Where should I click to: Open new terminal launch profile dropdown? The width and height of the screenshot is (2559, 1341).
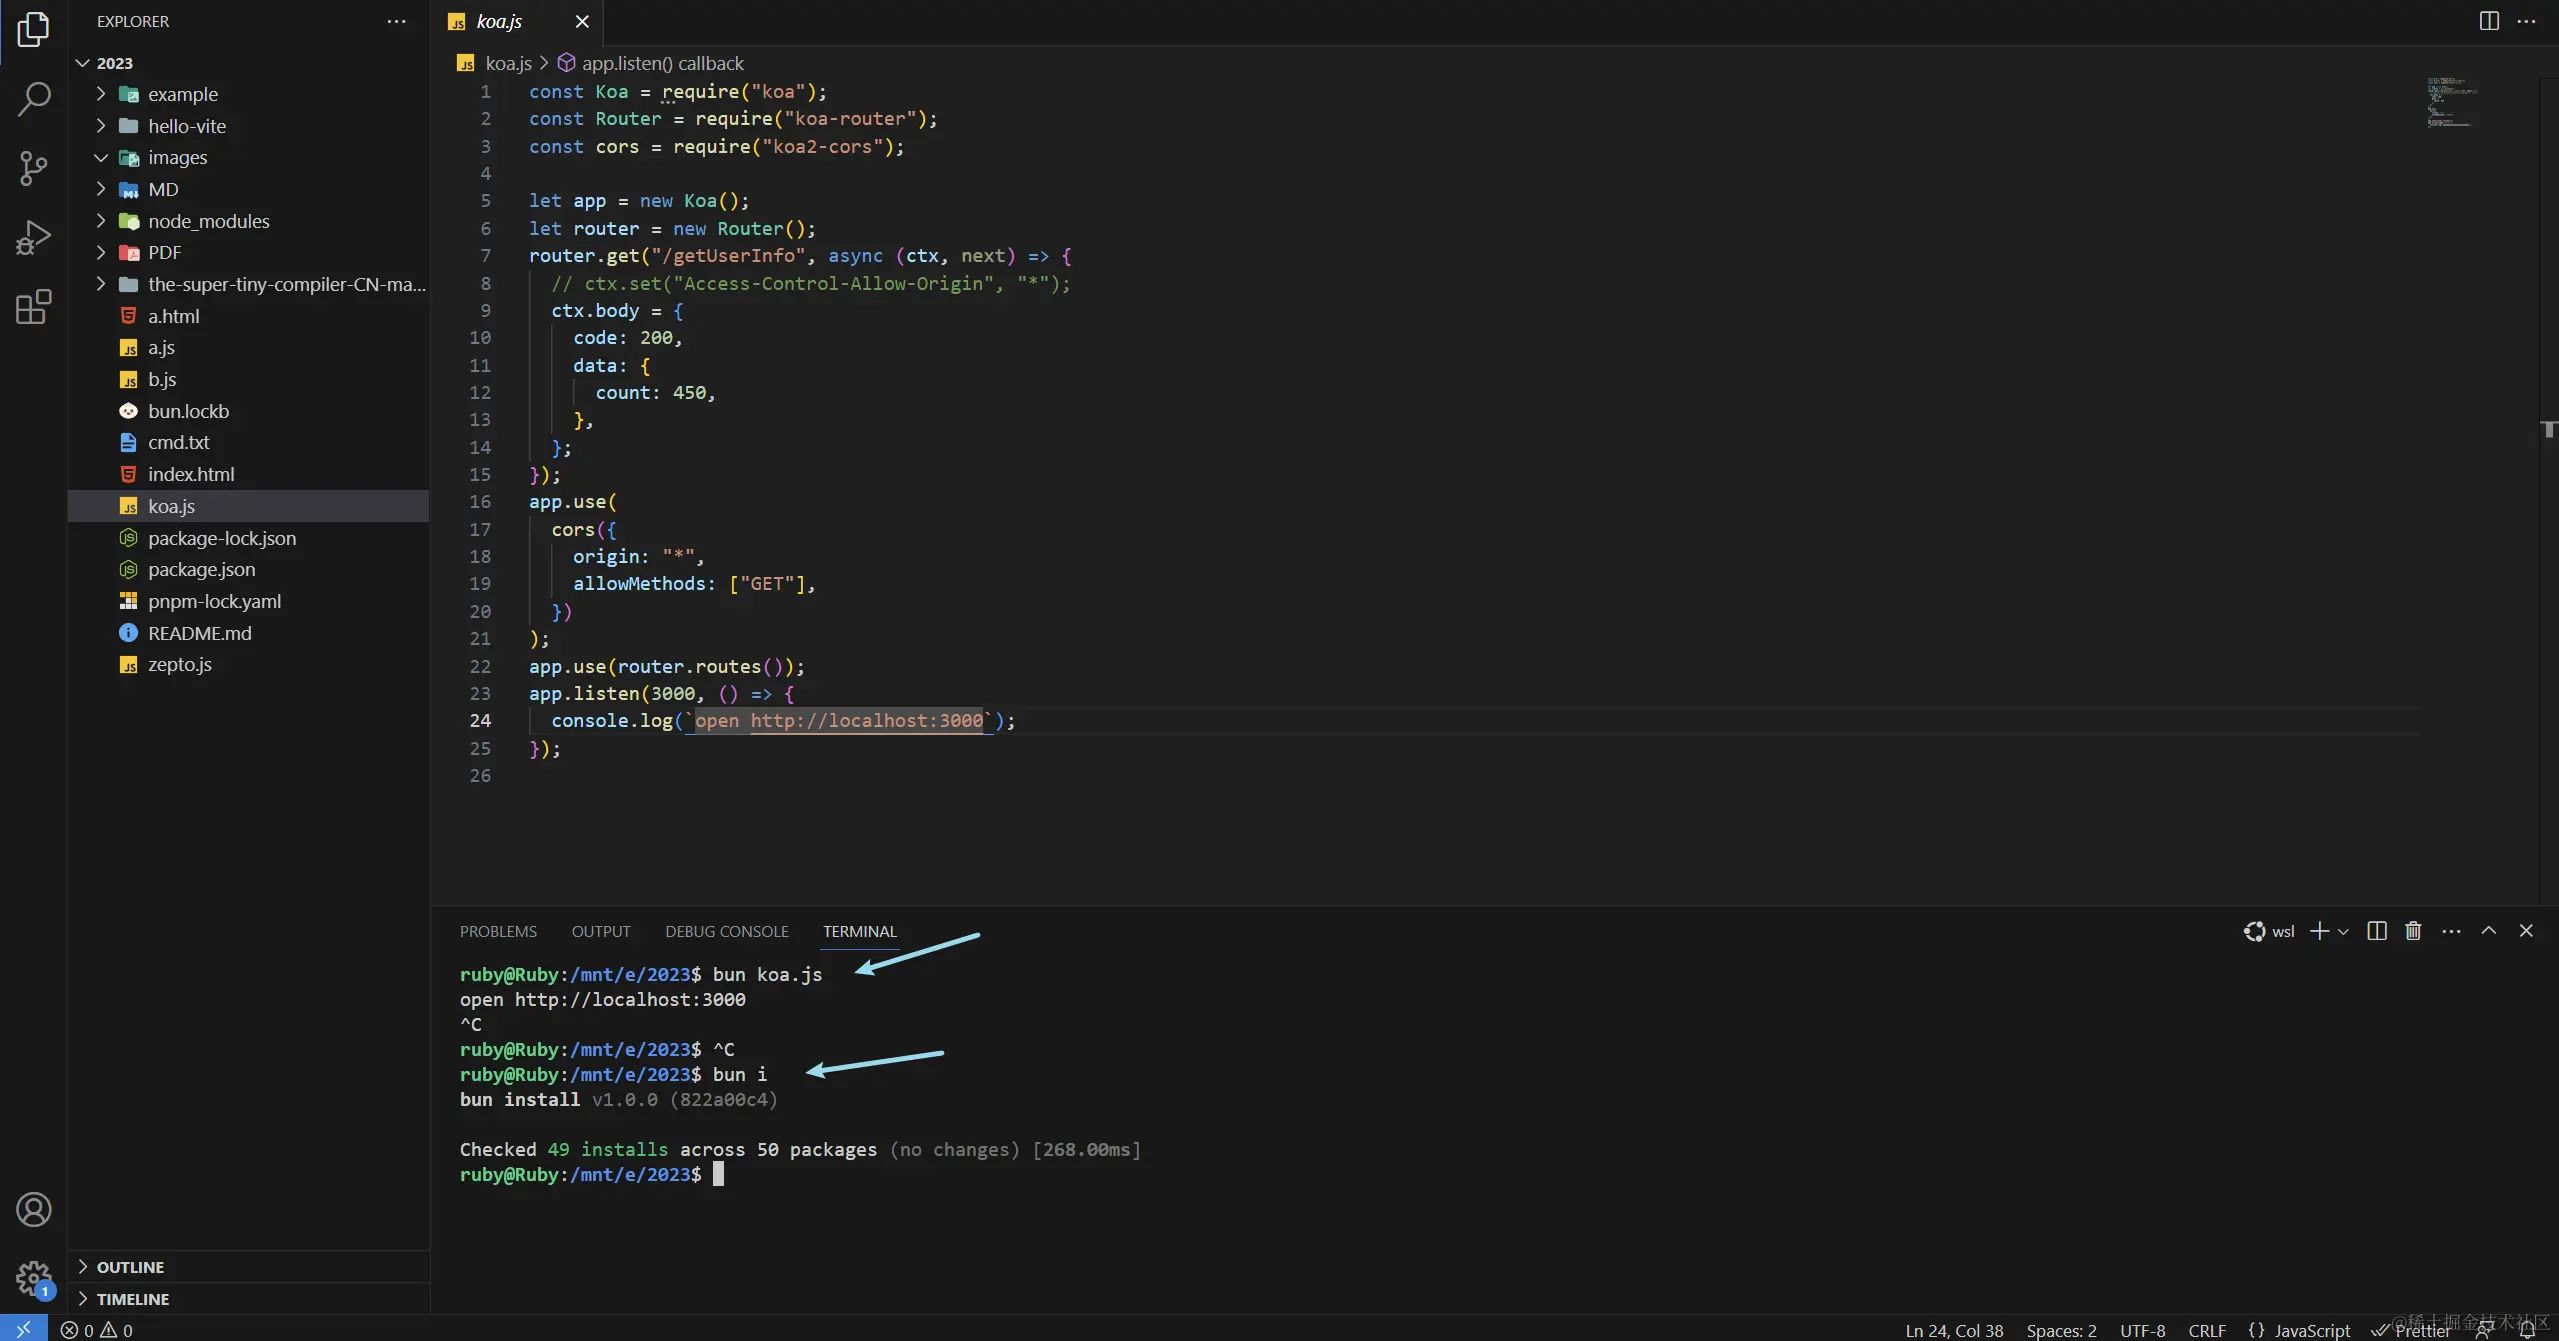[2343, 931]
